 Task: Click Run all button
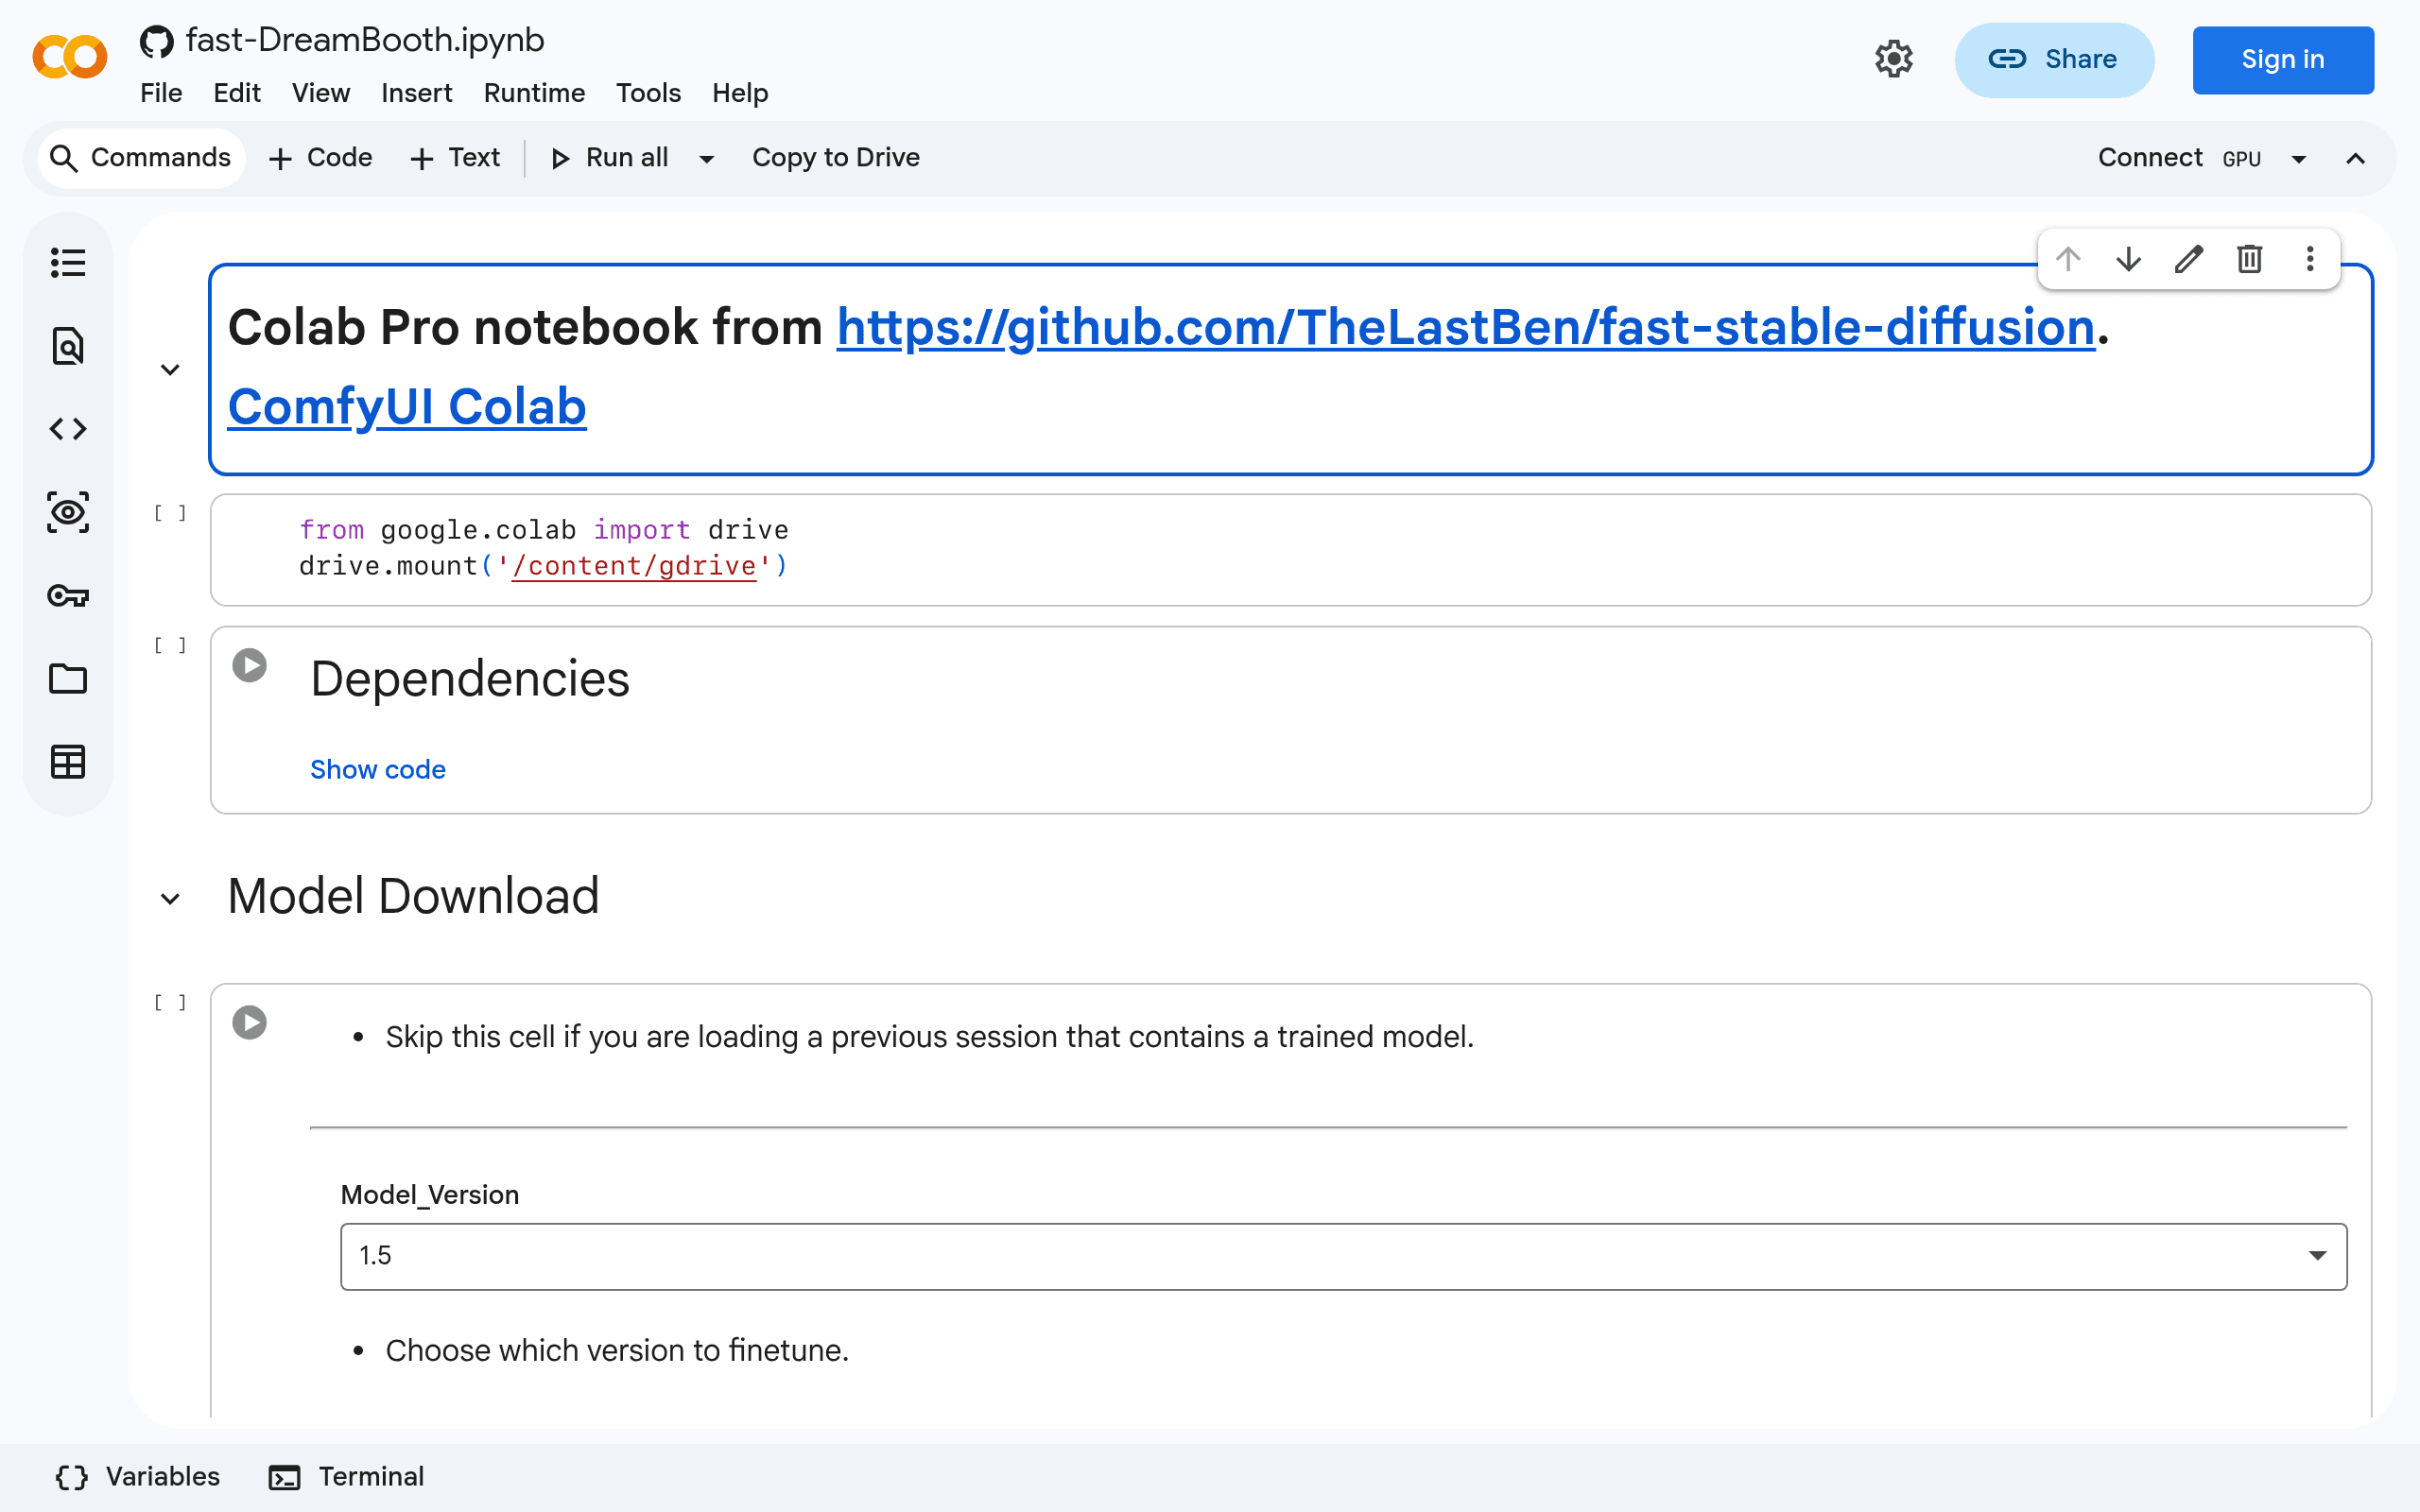coord(609,158)
